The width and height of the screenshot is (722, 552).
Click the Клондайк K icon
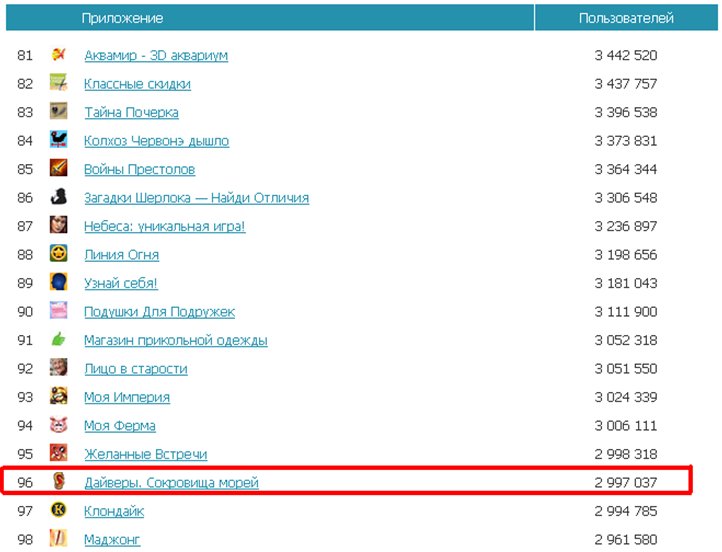[58, 510]
